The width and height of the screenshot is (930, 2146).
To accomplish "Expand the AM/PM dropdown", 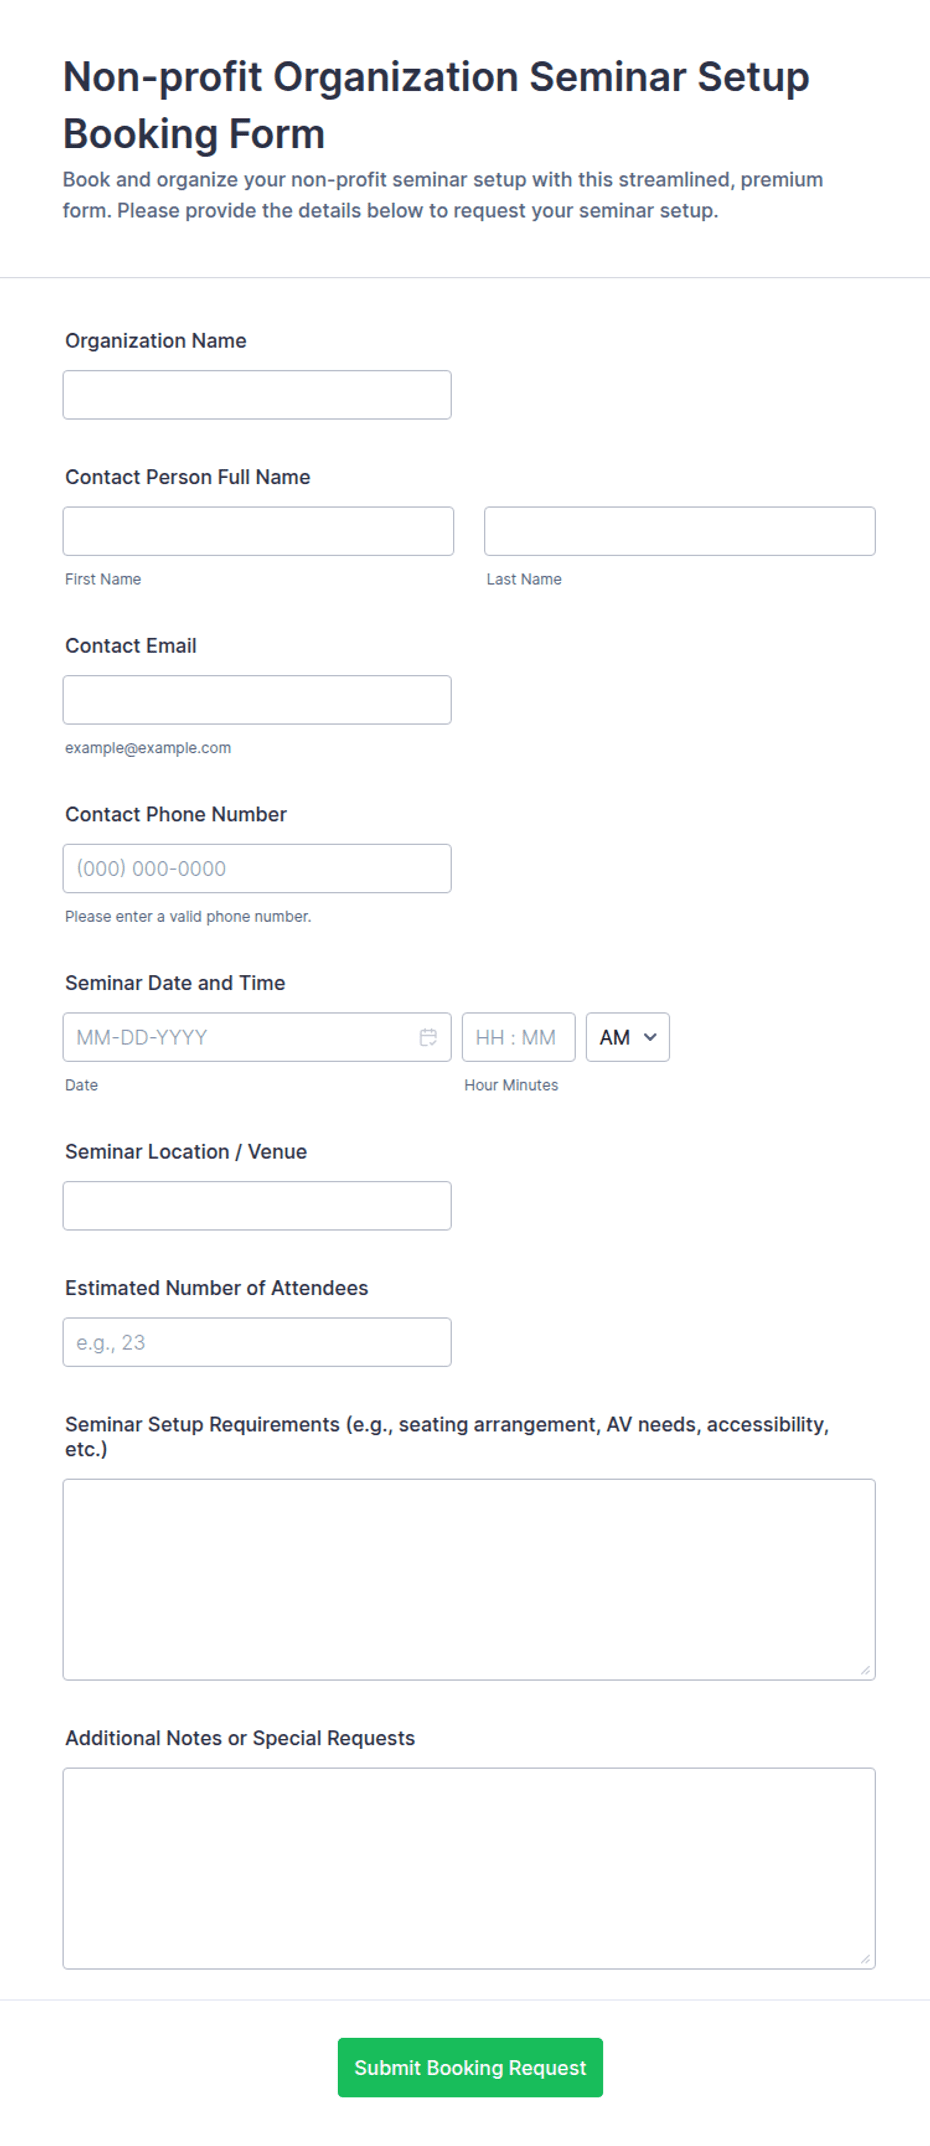I will (627, 1037).
